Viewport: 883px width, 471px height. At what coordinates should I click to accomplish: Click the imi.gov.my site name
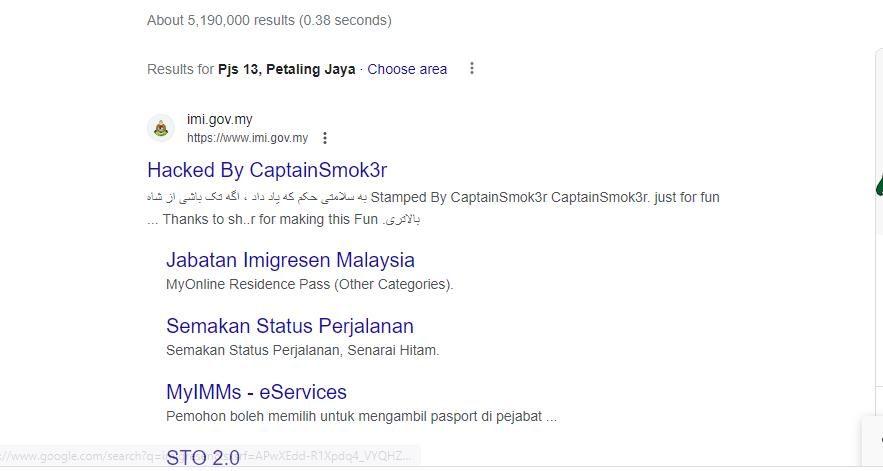[x=219, y=119]
